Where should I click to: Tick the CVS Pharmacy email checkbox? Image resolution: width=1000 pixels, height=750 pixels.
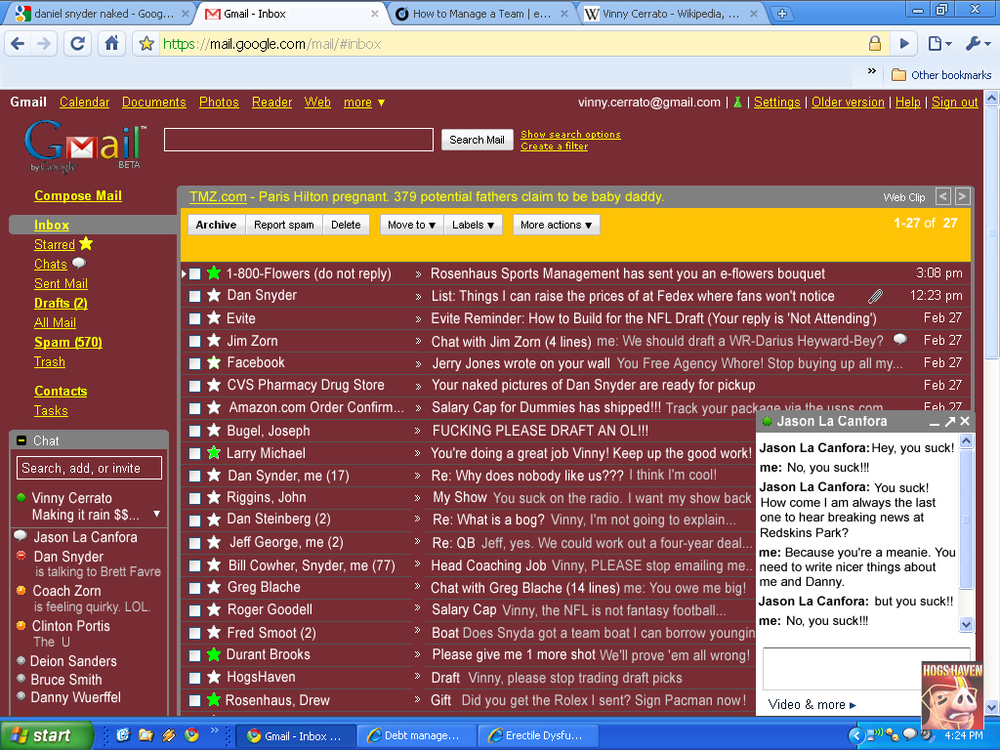click(195, 386)
